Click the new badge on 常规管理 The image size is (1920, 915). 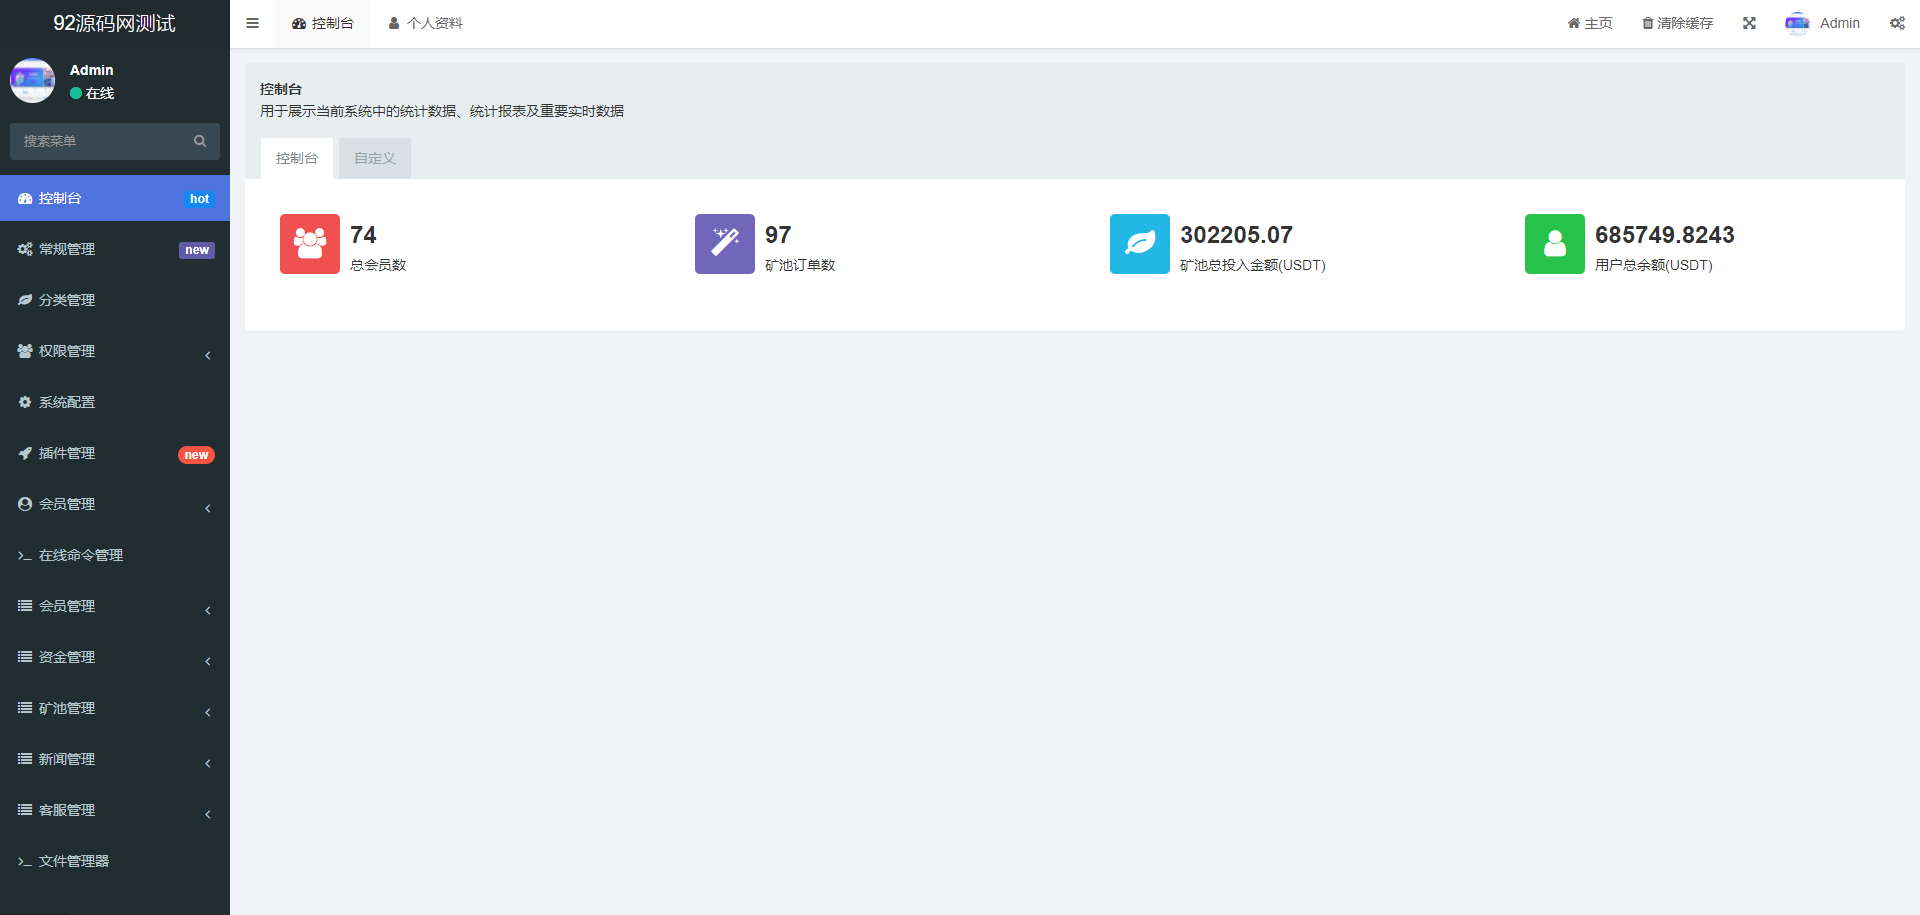[x=197, y=250]
